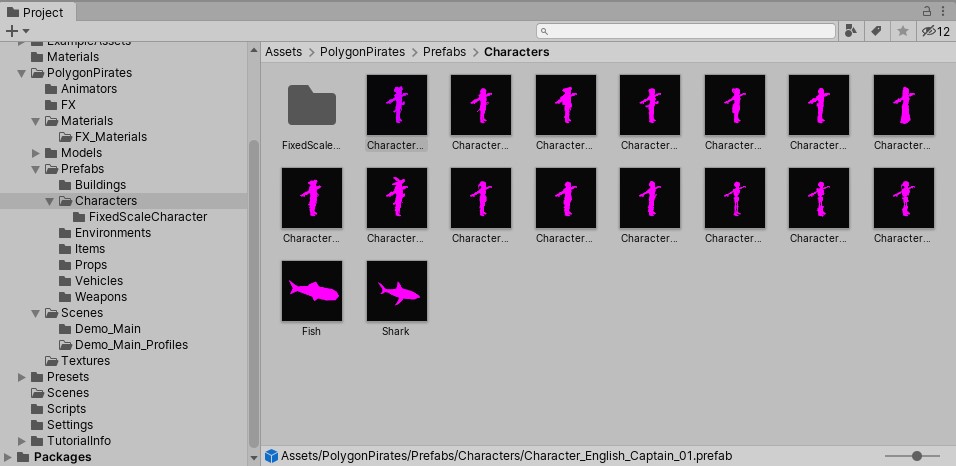
Task: Open the Project window three-dot options menu
Action: (x=943, y=11)
